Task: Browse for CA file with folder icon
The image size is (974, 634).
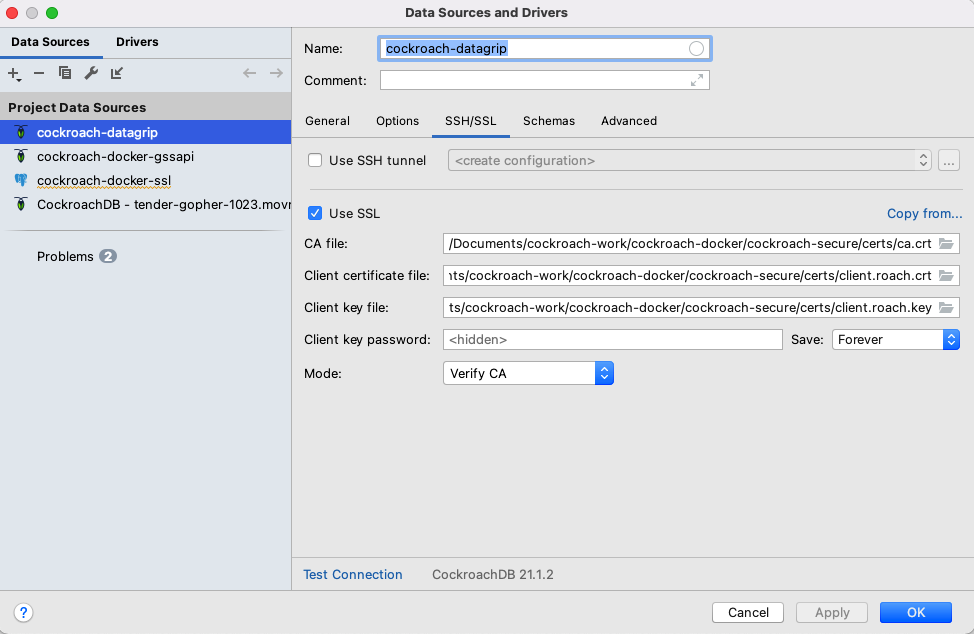Action: pyautogui.click(x=946, y=243)
